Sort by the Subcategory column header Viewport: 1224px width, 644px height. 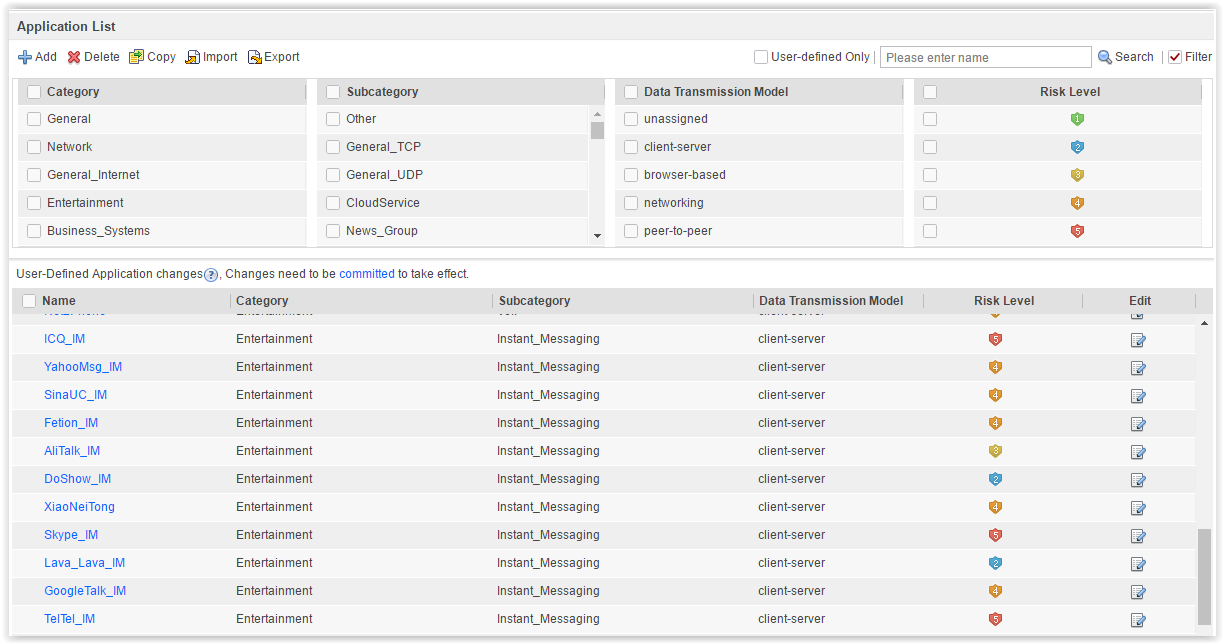[534, 301]
